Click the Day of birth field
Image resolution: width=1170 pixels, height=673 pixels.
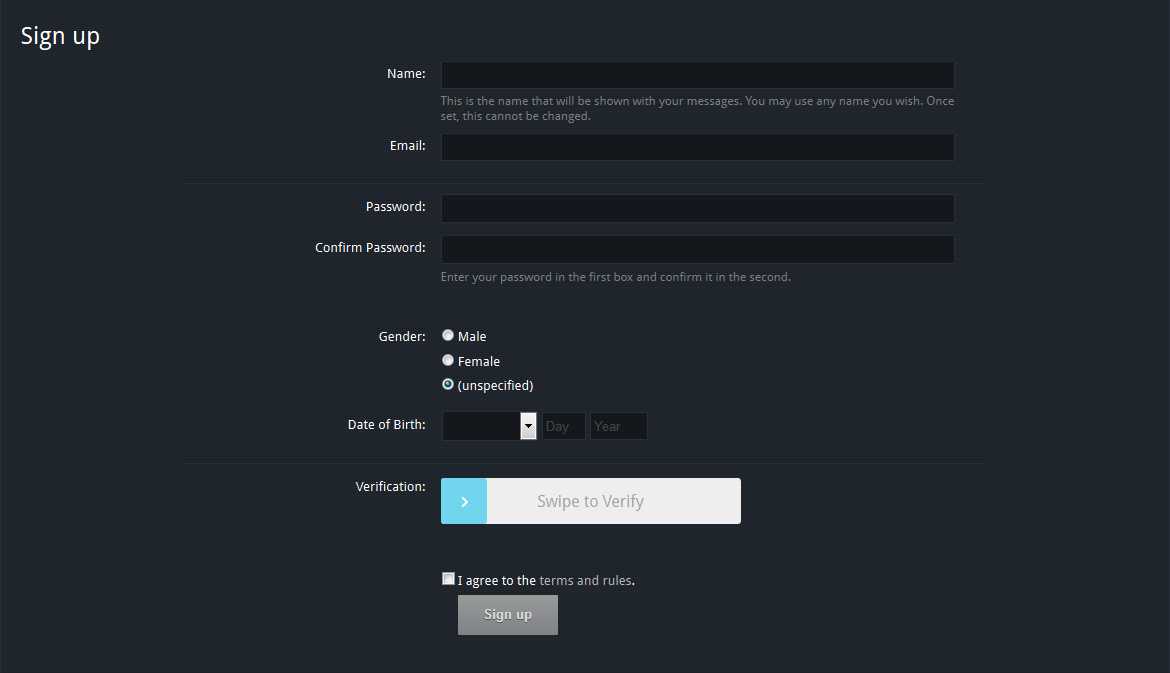tap(563, 426)
